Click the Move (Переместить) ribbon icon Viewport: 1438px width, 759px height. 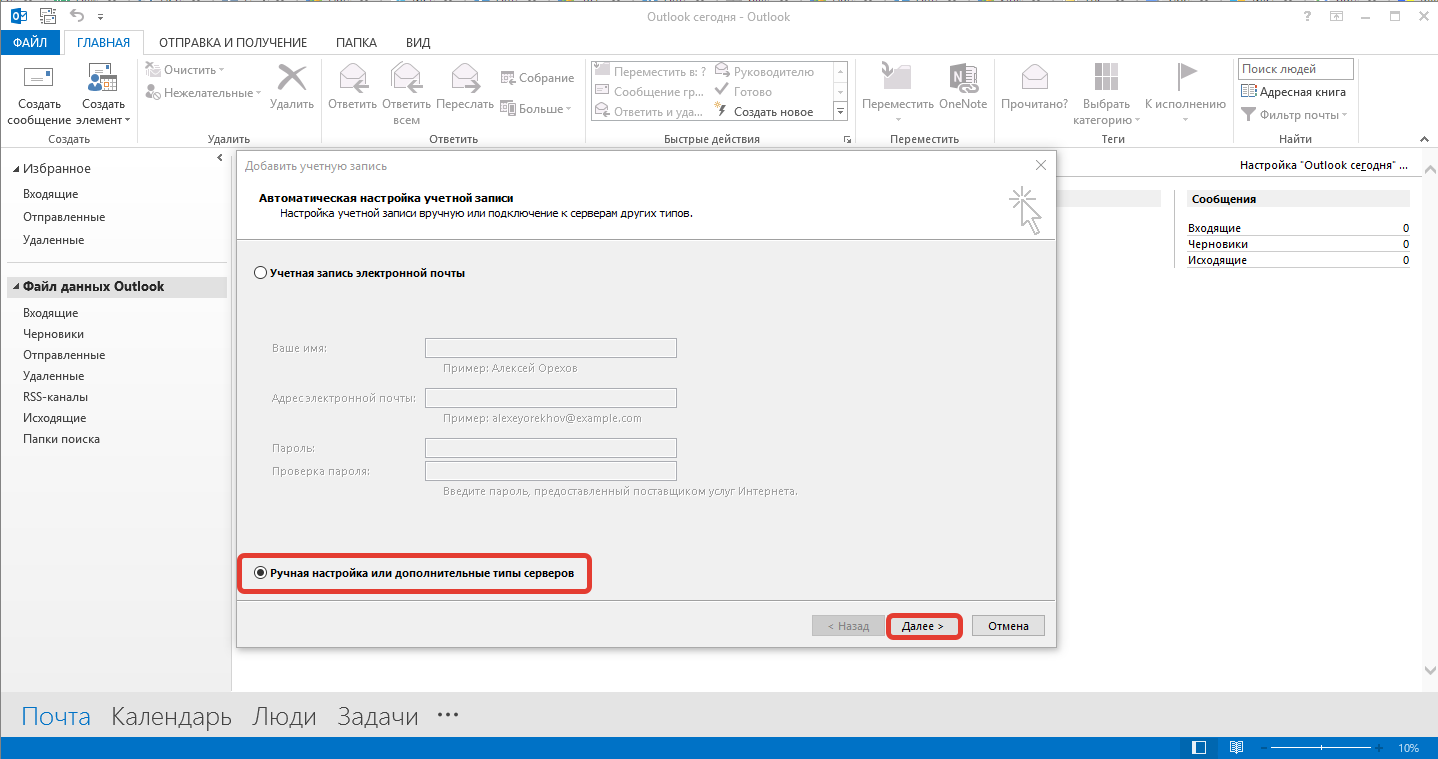coord(897,79)
